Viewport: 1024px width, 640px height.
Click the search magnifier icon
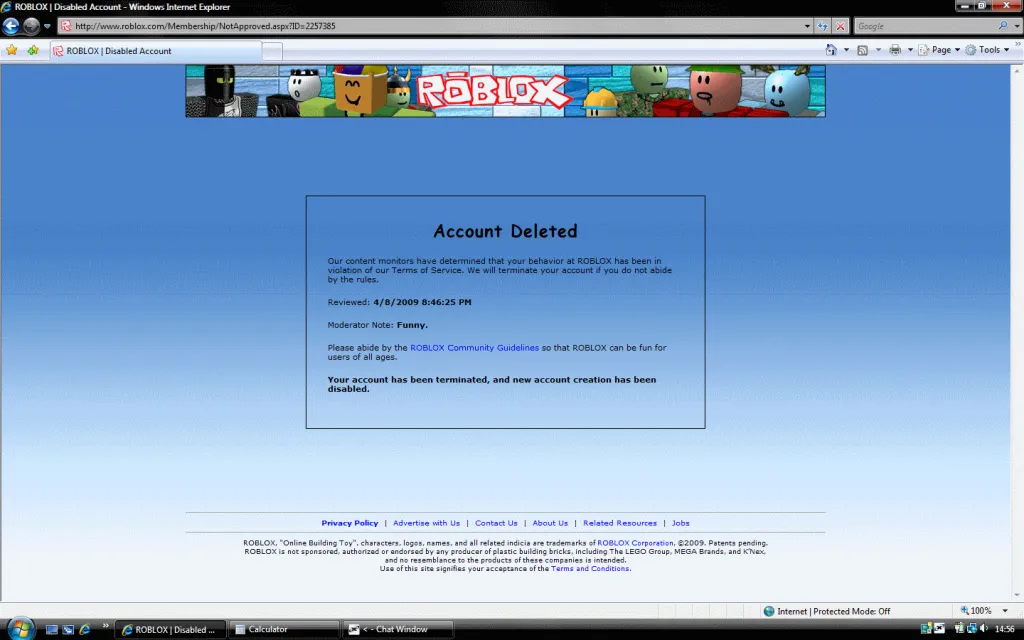click(x=1003, y=26)
